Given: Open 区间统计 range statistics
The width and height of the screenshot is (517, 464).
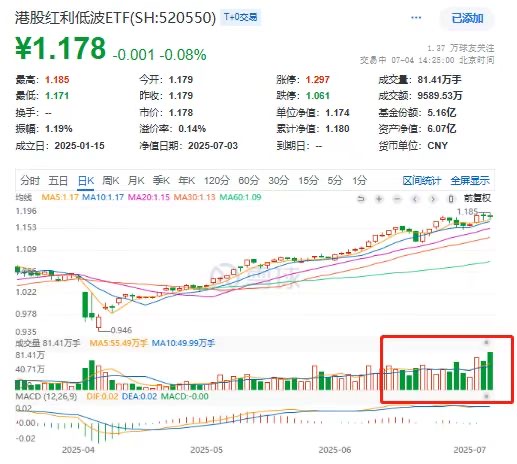Looking at the screenshot, I should 422,181.
